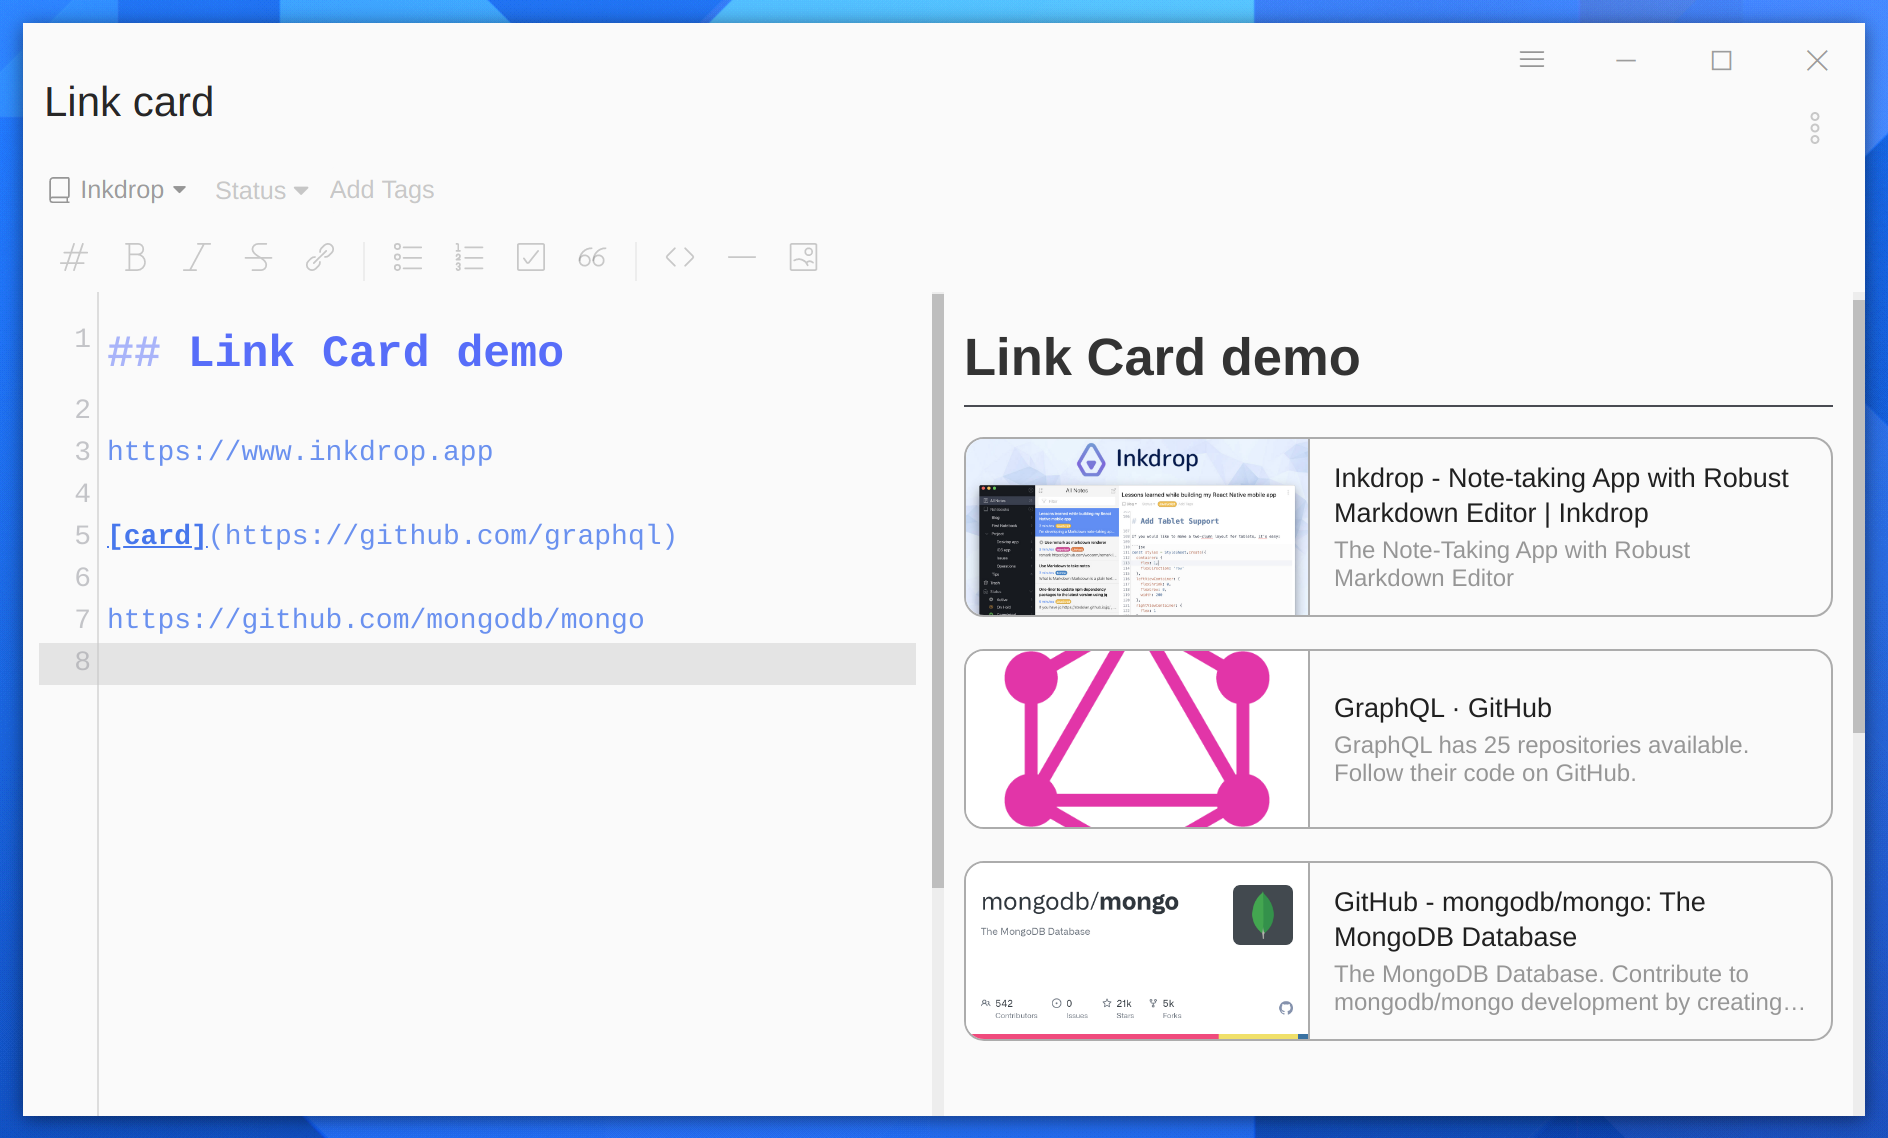Click the editor pane scrollbar
Image resolution: width=1888 pixels, height=1138 pixels.
[x=937, y=590]
